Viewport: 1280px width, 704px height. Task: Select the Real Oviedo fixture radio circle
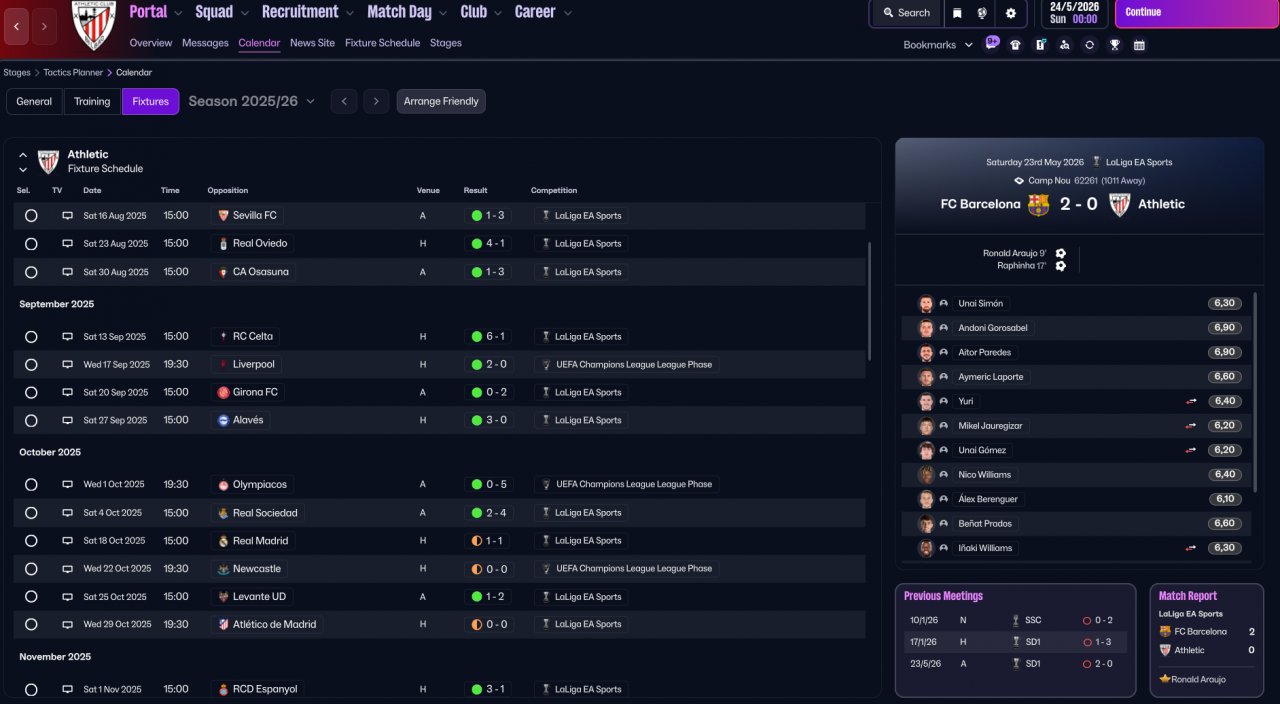(31, 243)
